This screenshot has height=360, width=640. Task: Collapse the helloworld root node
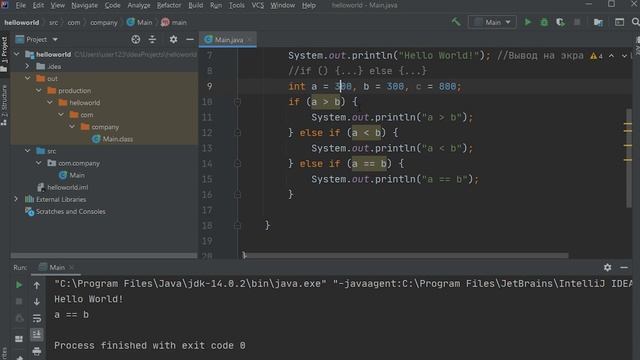[17, 54]
